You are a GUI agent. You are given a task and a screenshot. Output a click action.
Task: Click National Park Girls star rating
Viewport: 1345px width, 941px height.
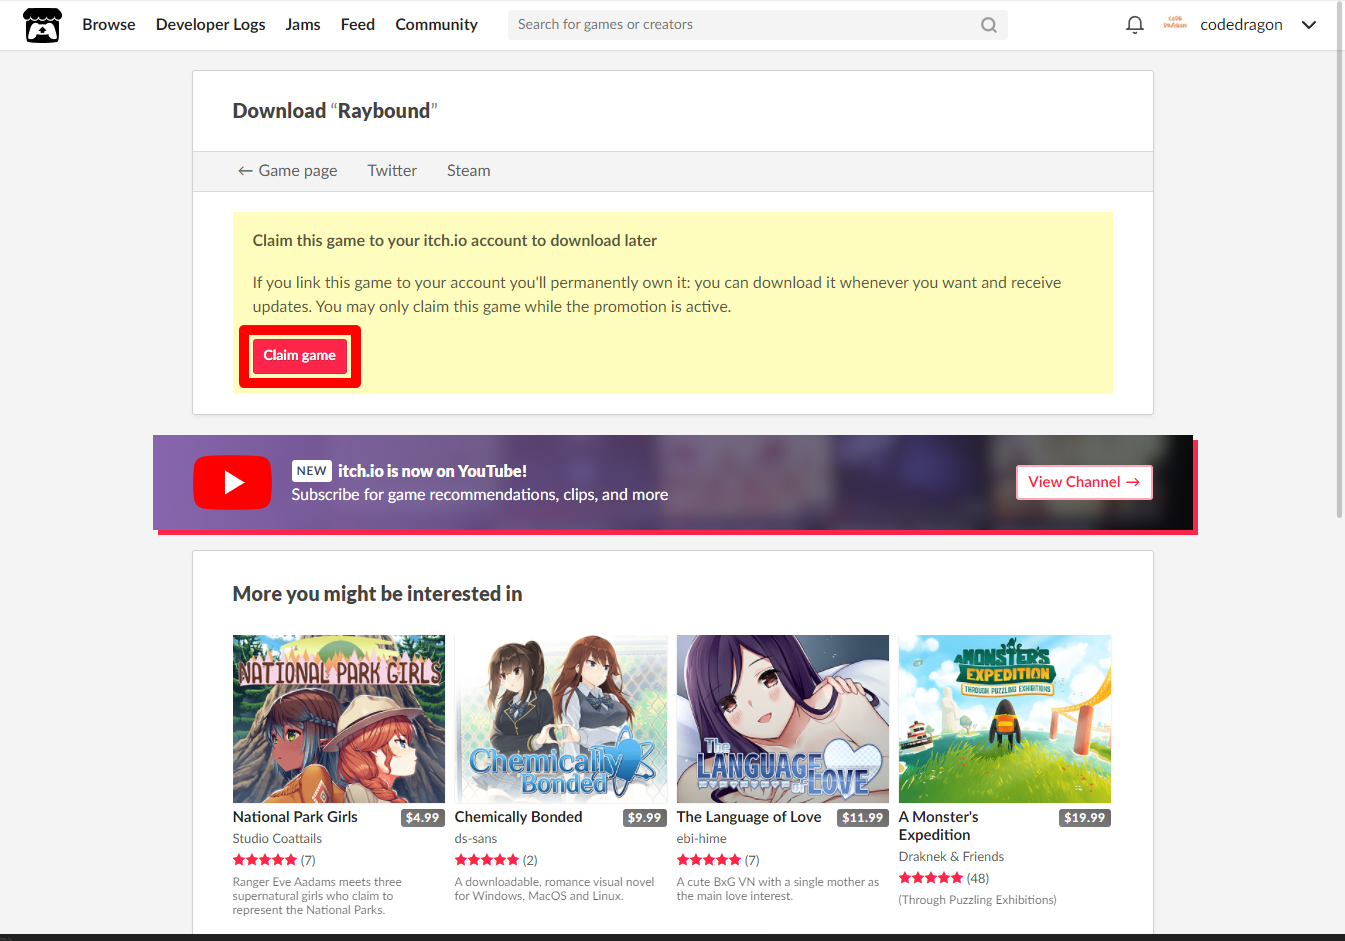click(265, 860)
